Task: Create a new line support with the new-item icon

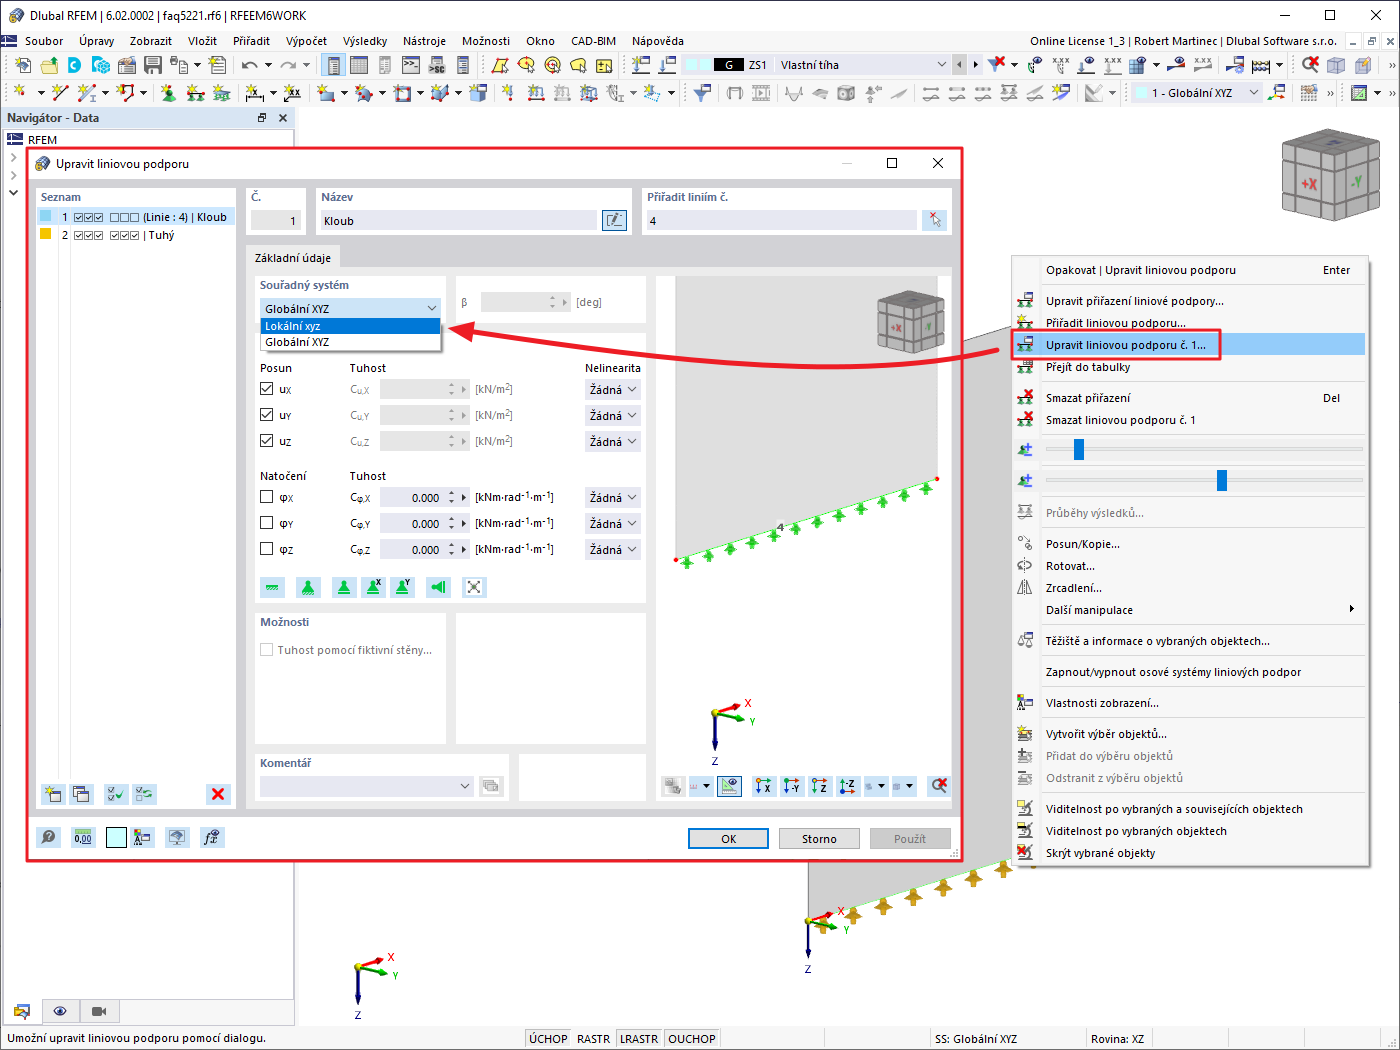Action: (51, 794)
